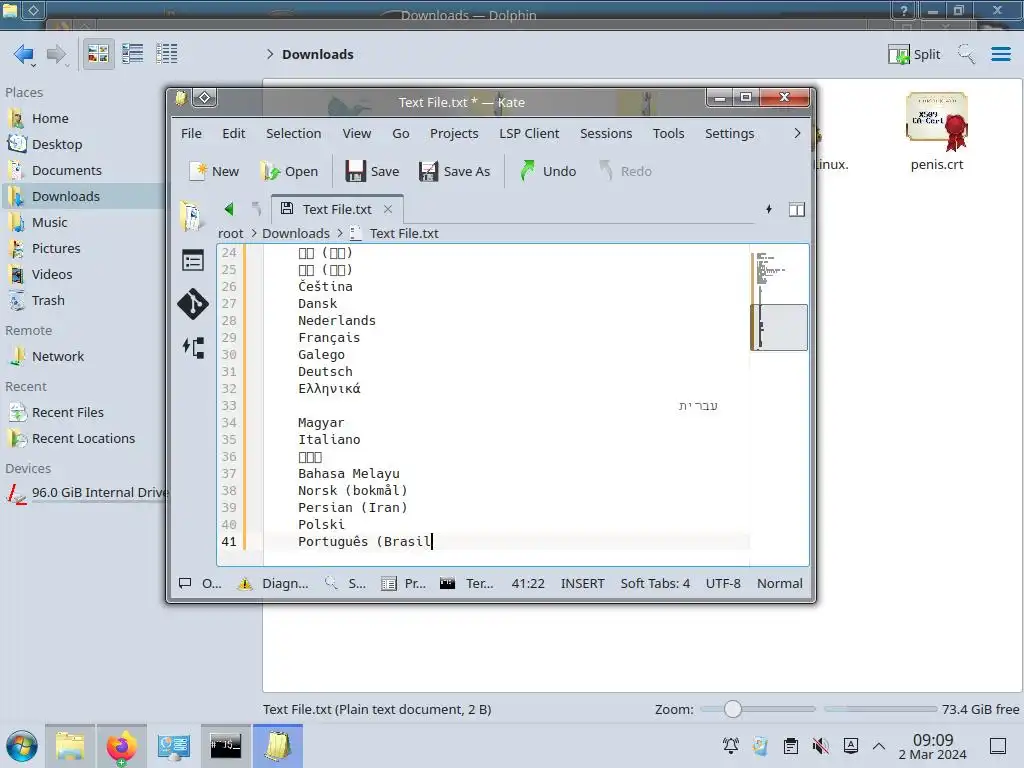Open the View menu in Kate
The width and height of the screenshot is (1024, 768).
point(357,133)
